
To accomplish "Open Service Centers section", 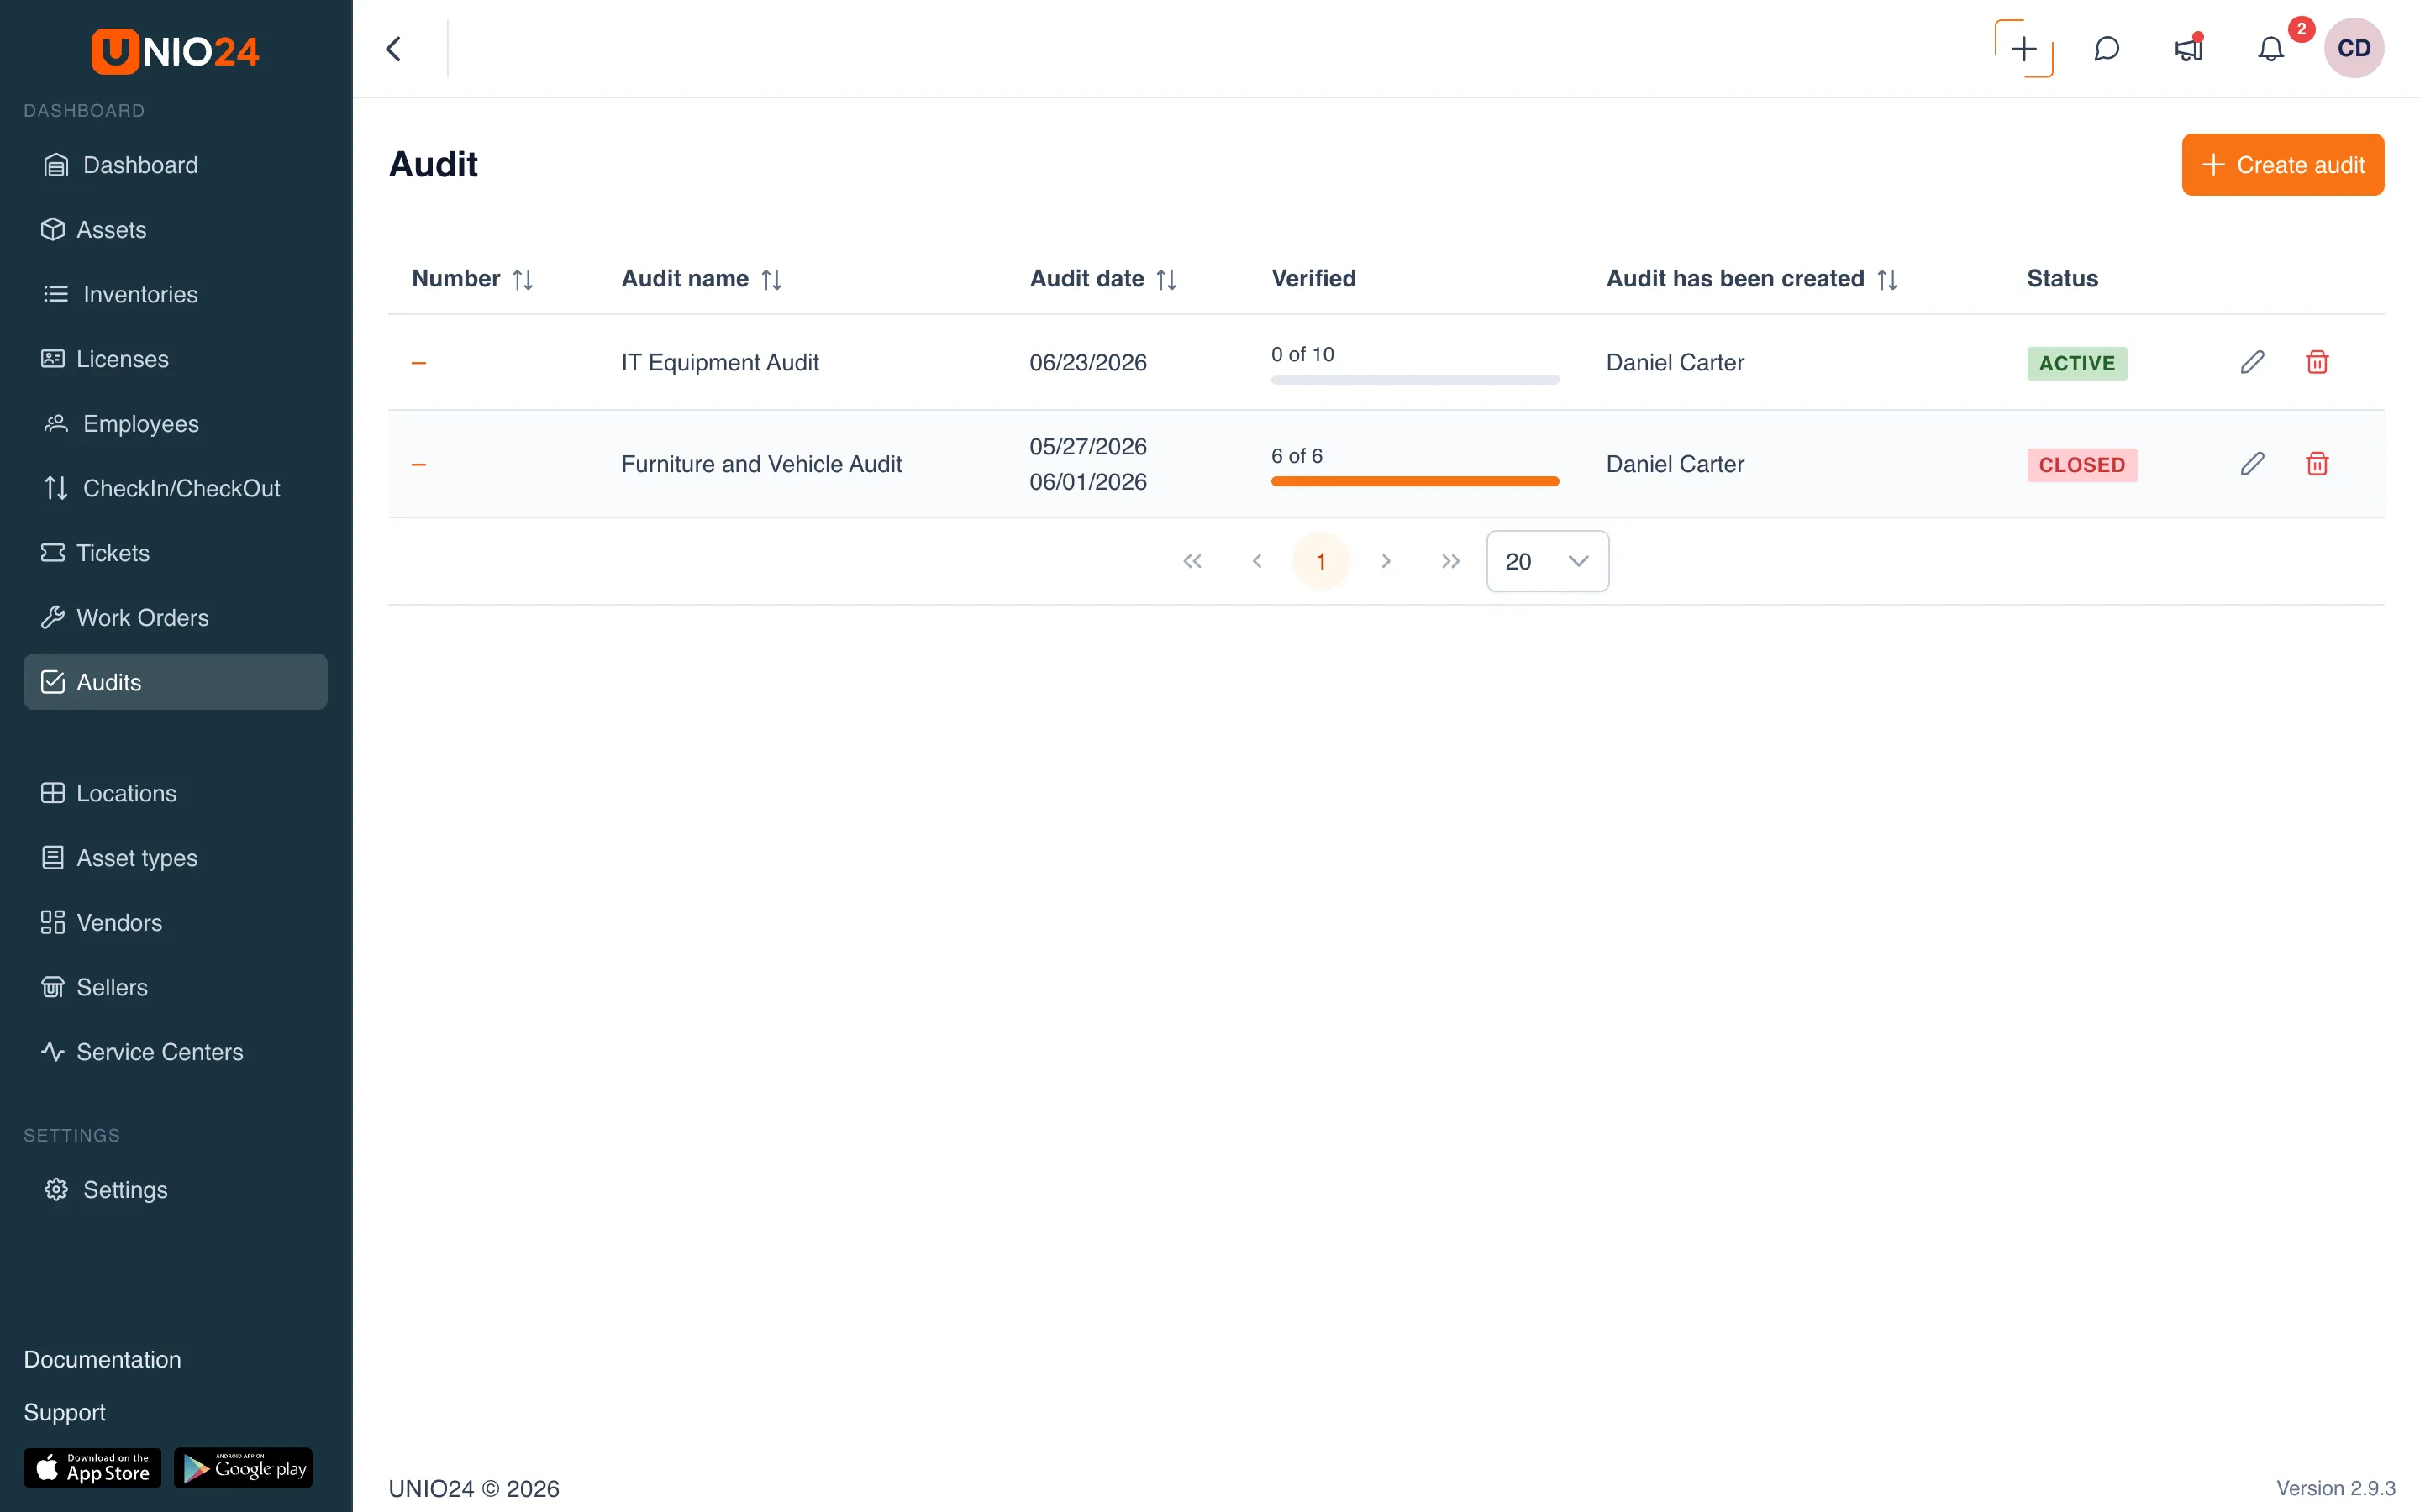I will tap(175, 1052).
